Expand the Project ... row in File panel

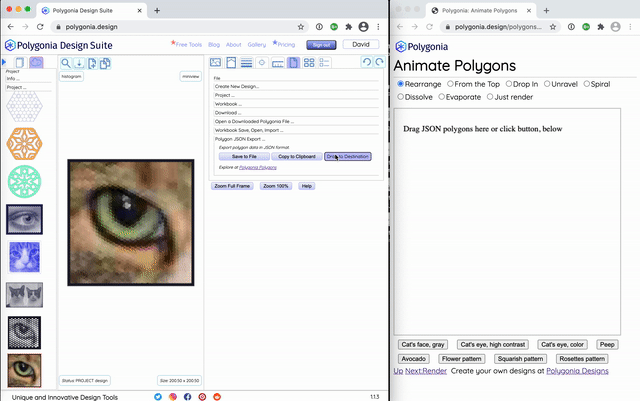pos(296,95)
